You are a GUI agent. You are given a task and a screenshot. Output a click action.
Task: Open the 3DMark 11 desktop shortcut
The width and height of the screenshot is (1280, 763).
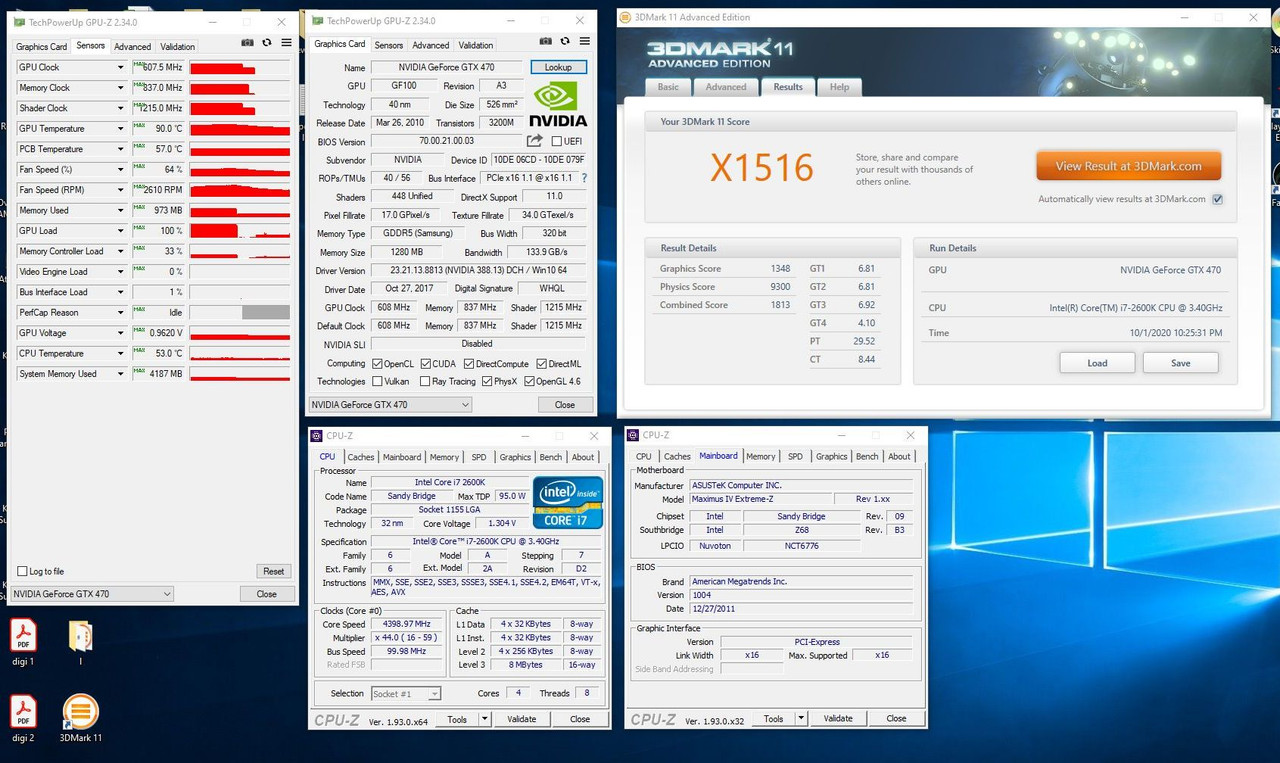[x=80, y=712]
